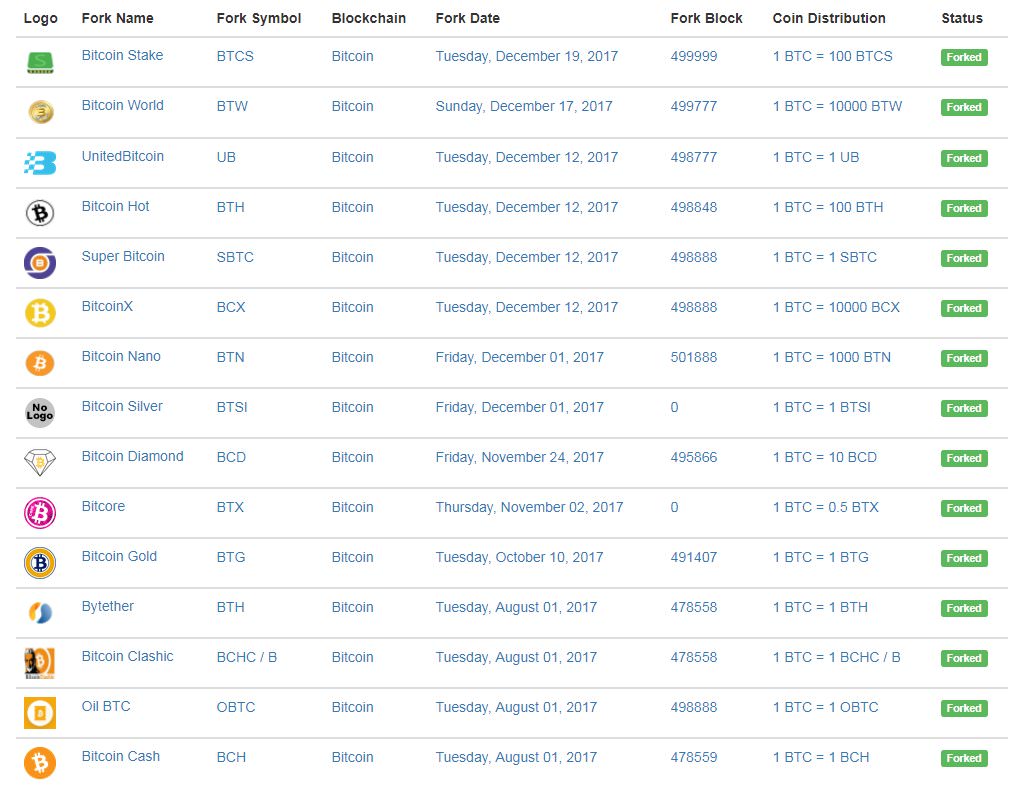Open the Bitcoin Gold link
Screen dimensions: 1026x787
119,557
